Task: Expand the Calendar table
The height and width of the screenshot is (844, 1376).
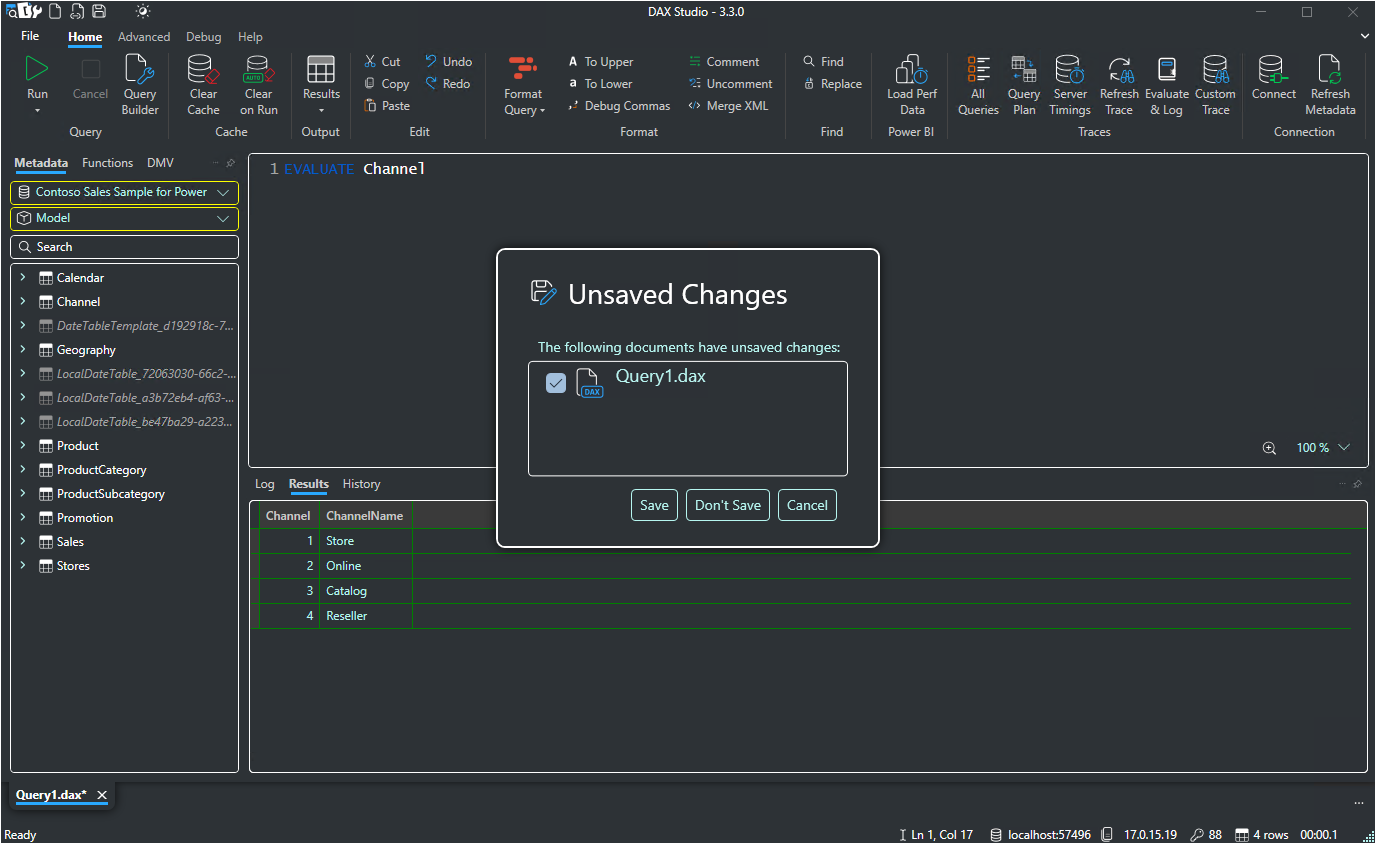Action: [23, 278]
